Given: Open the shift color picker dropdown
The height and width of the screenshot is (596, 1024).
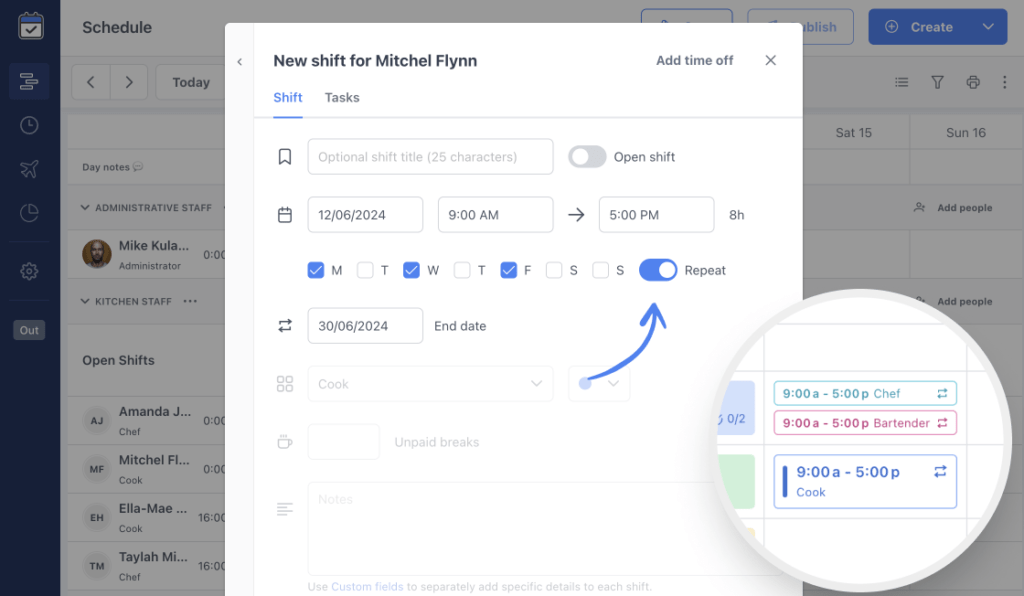Looking at the screenshot, I should tap(600, 384).
